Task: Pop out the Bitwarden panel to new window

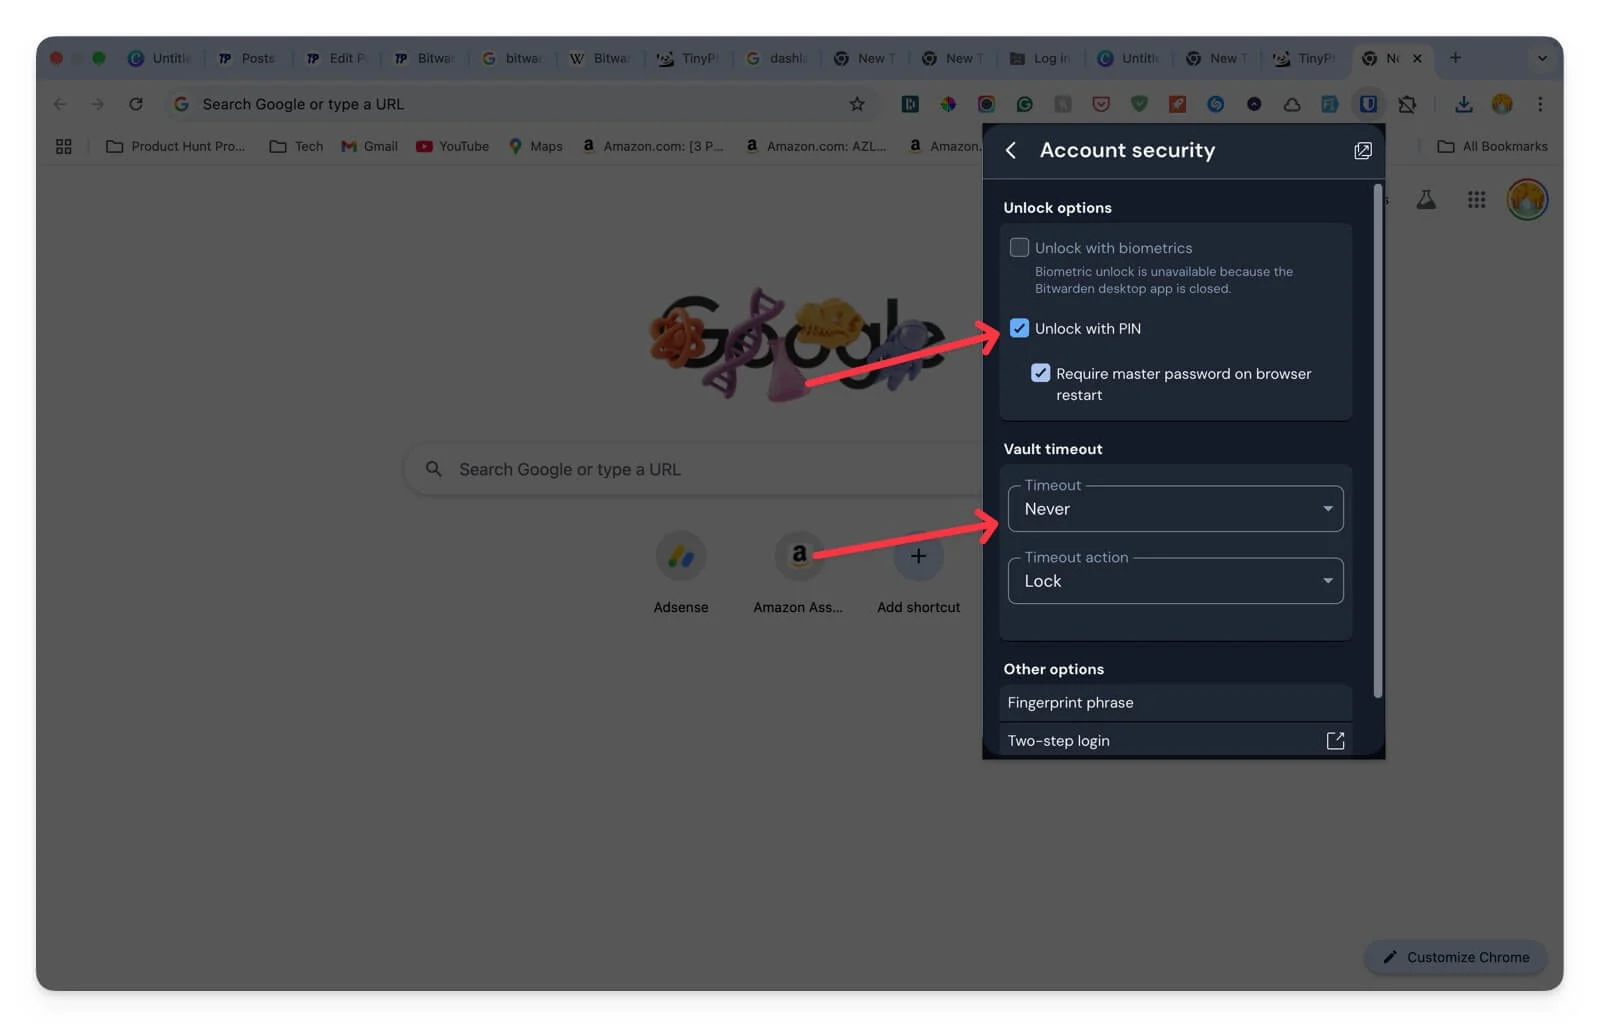Action: (x=1362, y=151)
